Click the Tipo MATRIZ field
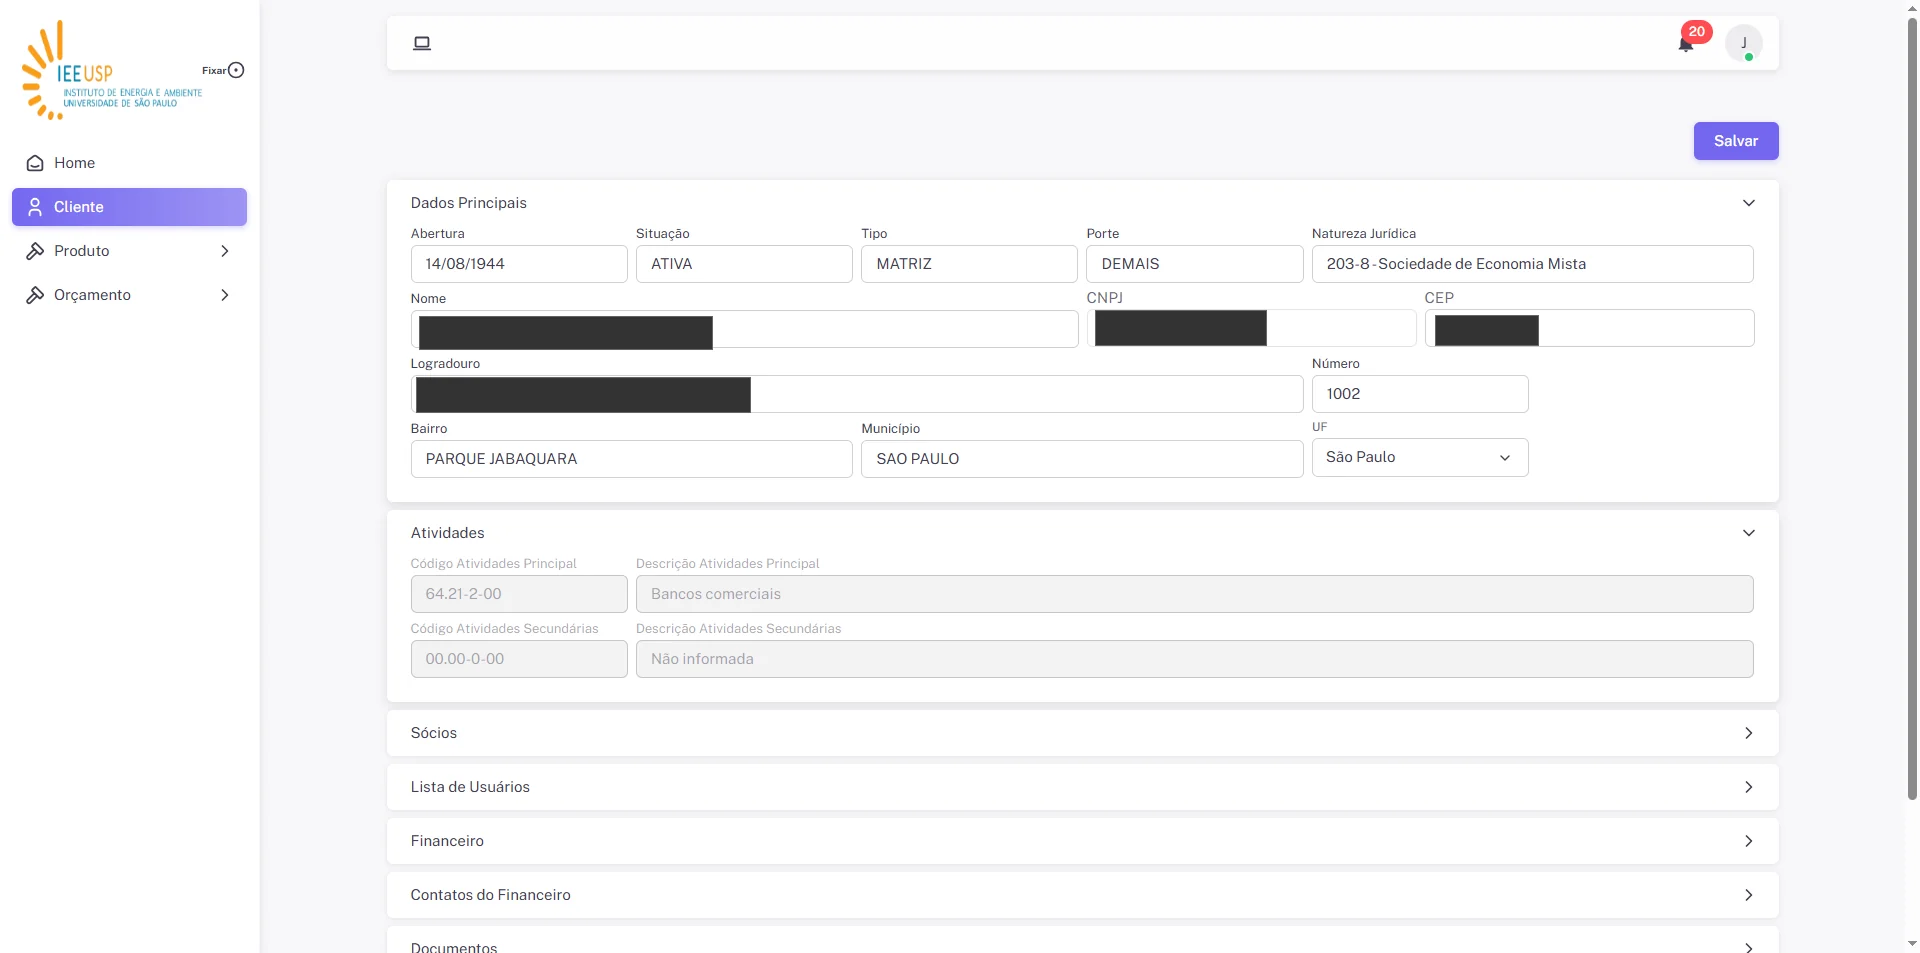Viewport: 1920px width, 953px height. (x=969, y=264)
